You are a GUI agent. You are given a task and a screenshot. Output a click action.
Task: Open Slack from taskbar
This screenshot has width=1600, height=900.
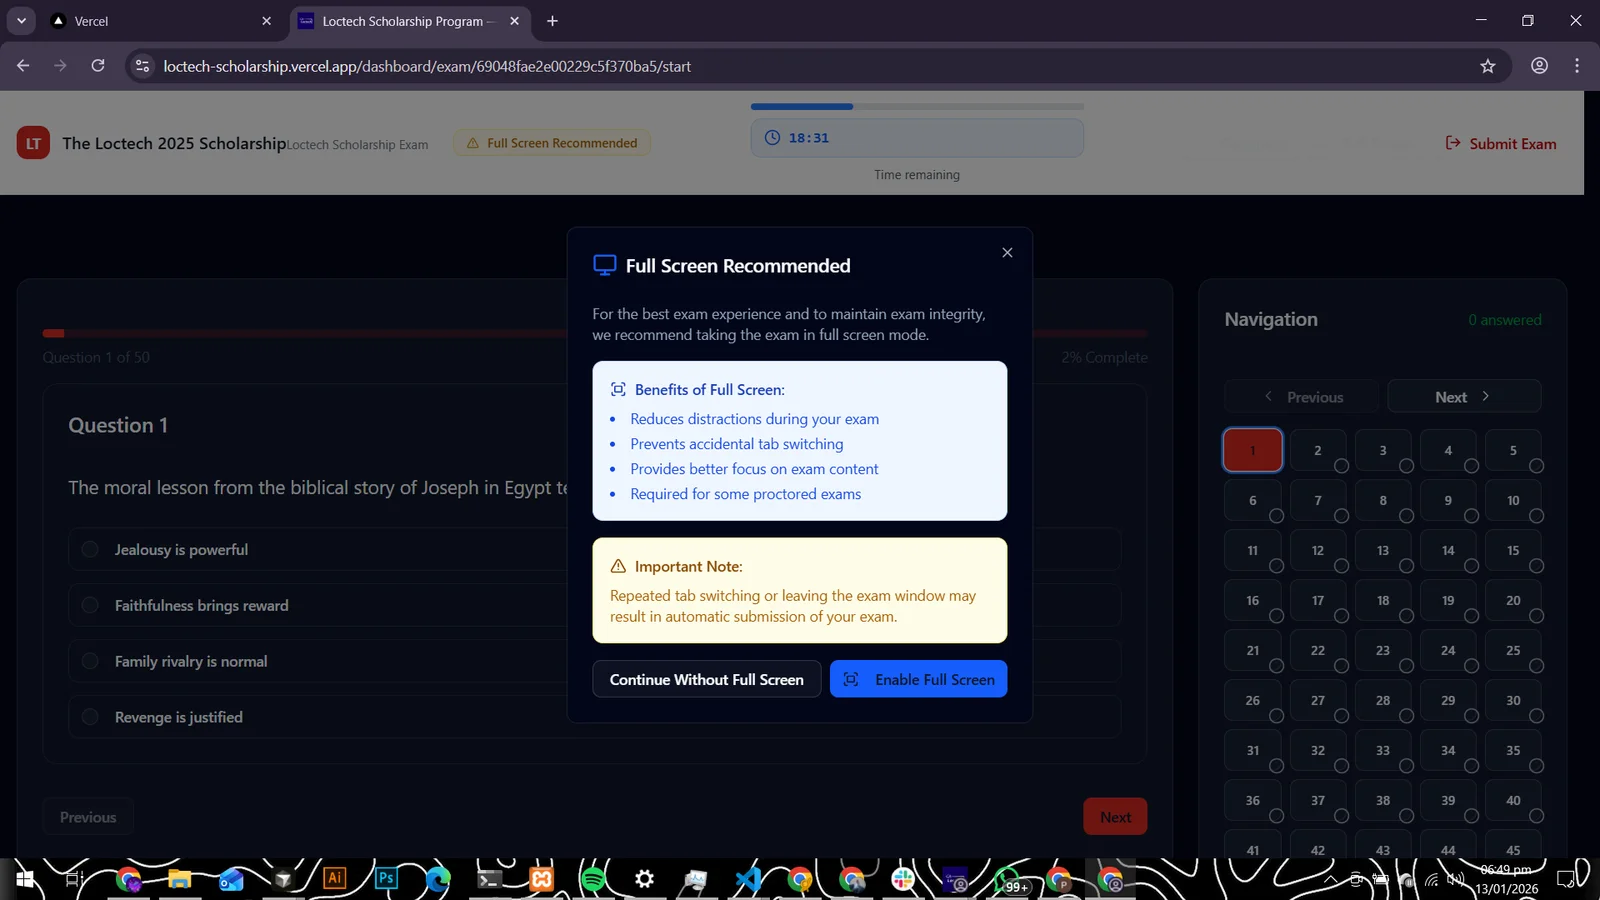[903, 879]
